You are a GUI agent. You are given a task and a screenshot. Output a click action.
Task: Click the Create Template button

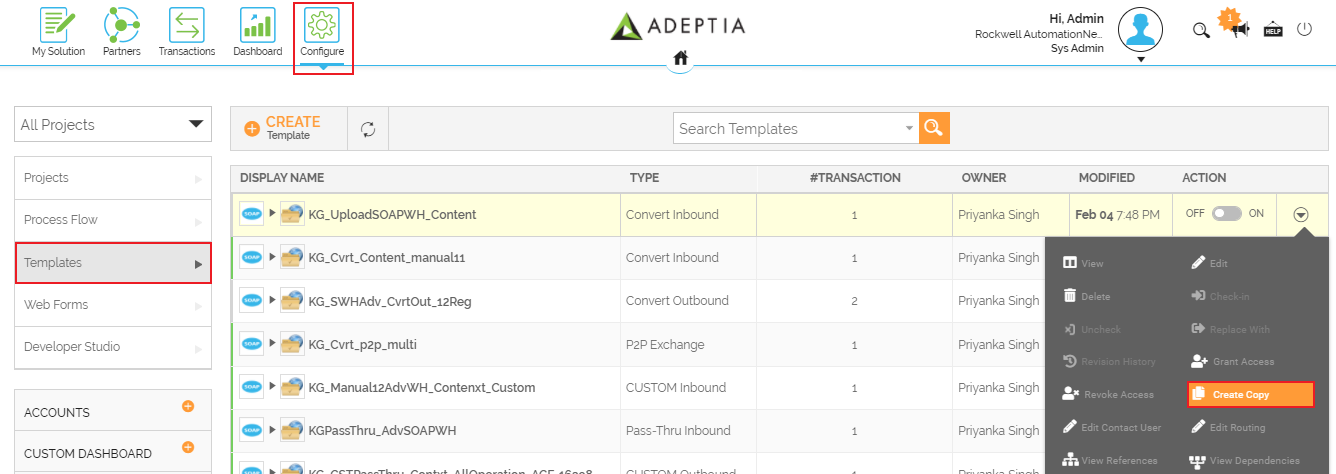(283, 128)
